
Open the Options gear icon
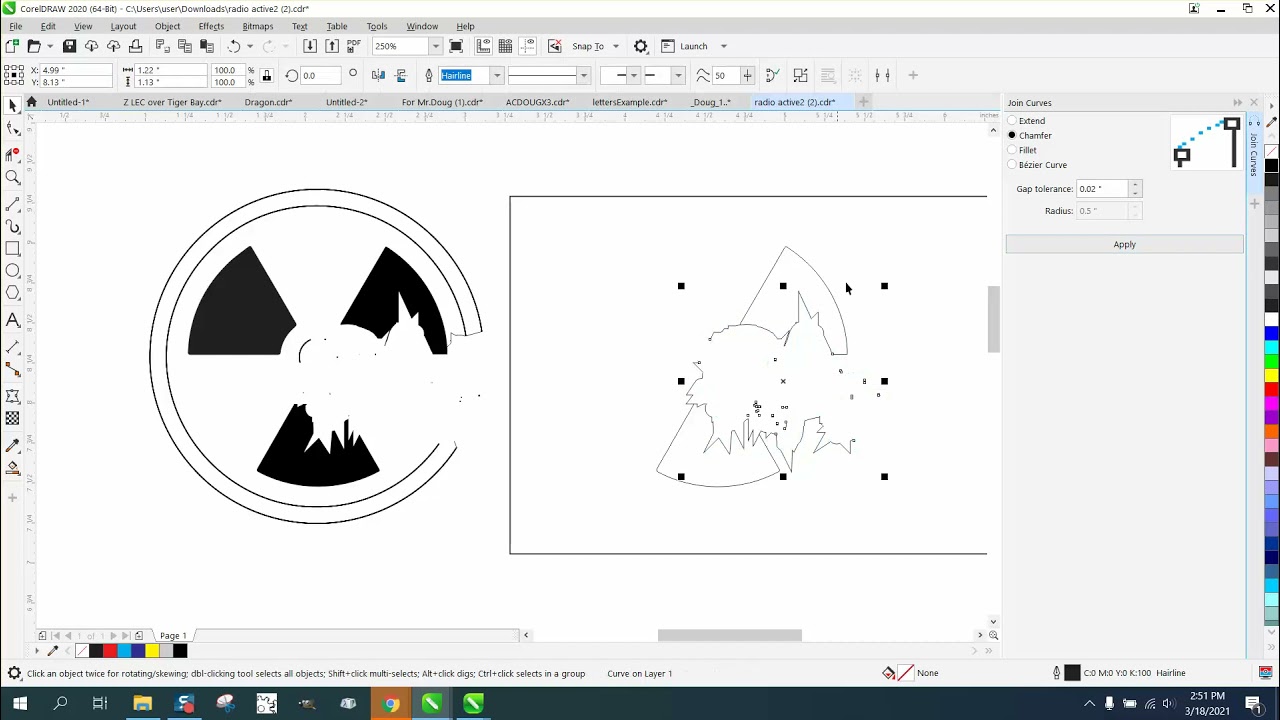[x=641, y=46]
